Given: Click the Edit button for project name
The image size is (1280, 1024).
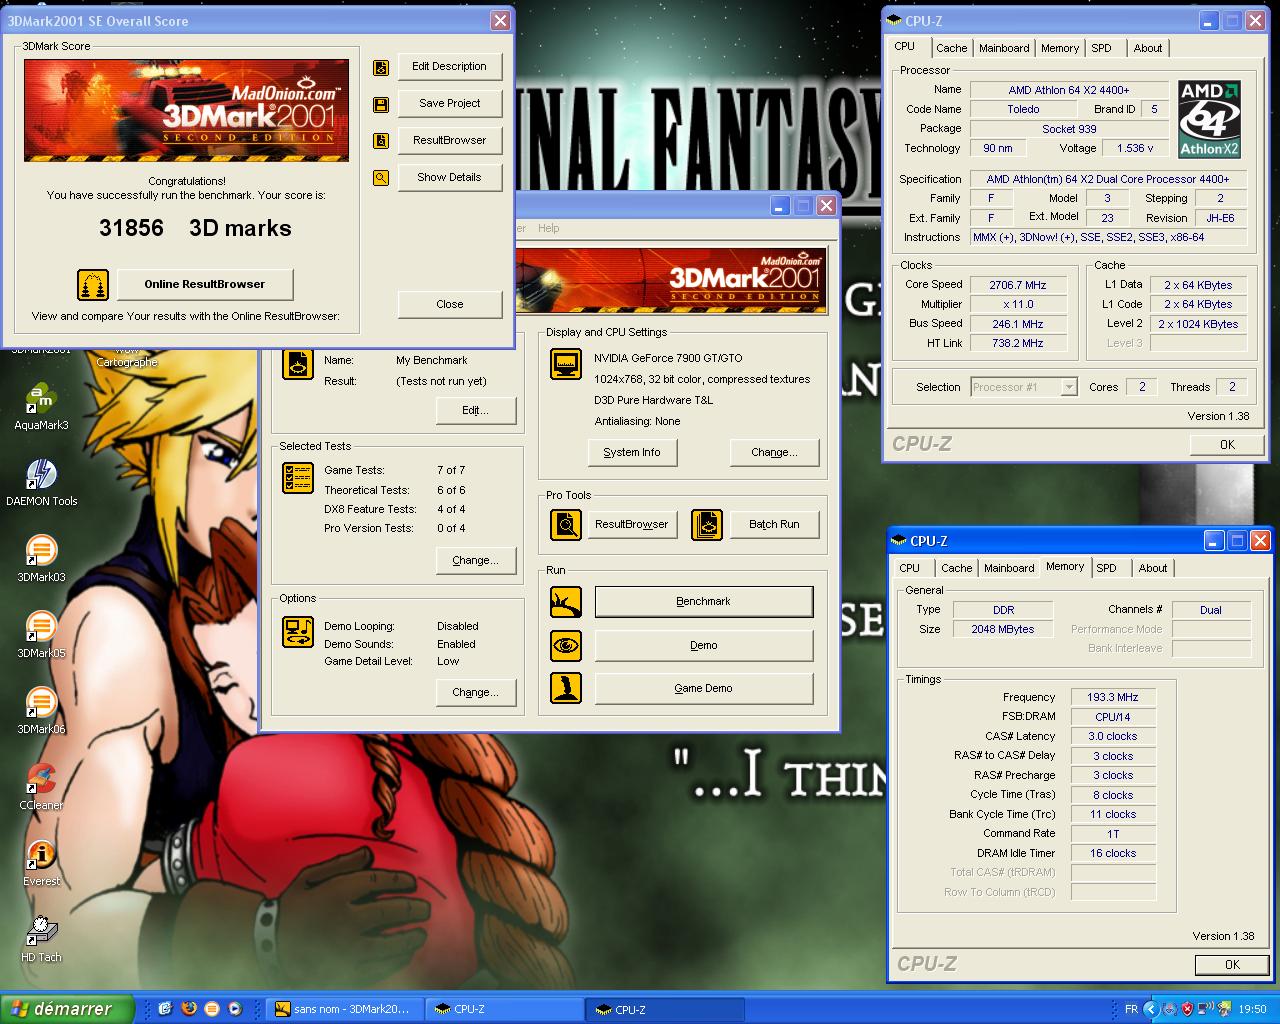Looking at the screenshot, I should click(x=476, y=411).
